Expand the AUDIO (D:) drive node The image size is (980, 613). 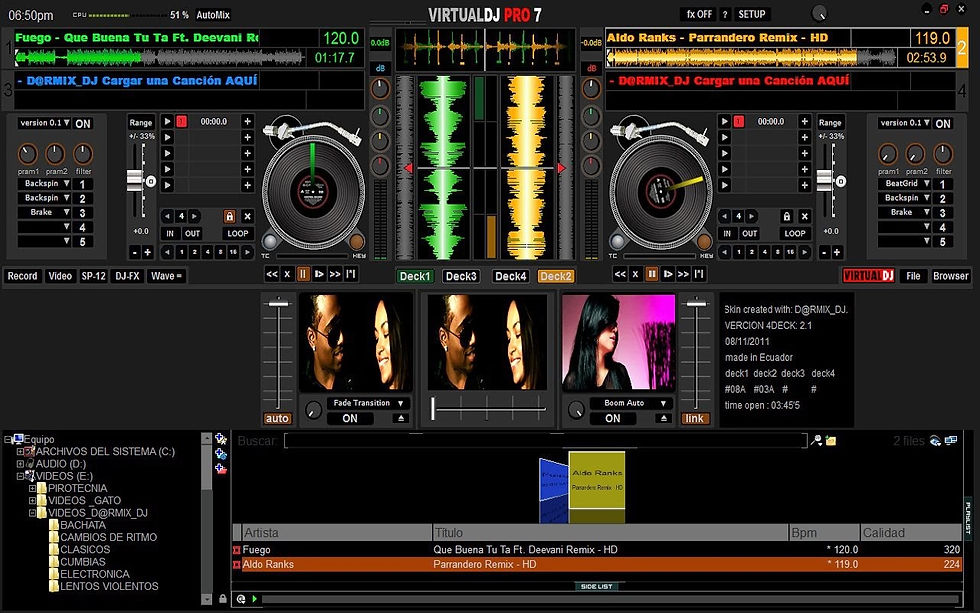(20, 464)
